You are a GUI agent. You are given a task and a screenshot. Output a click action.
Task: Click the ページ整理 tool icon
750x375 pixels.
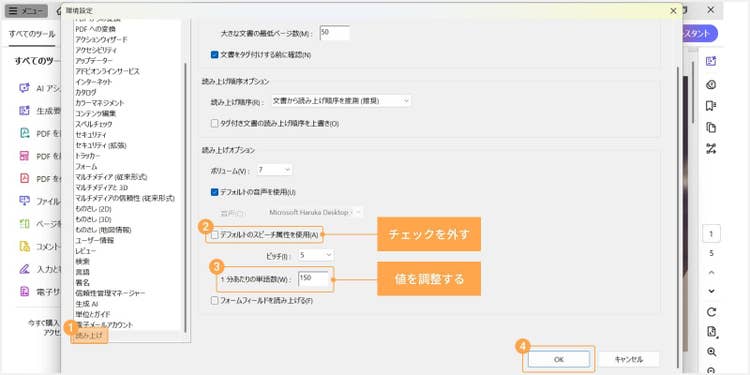click(x=24, y=223)
